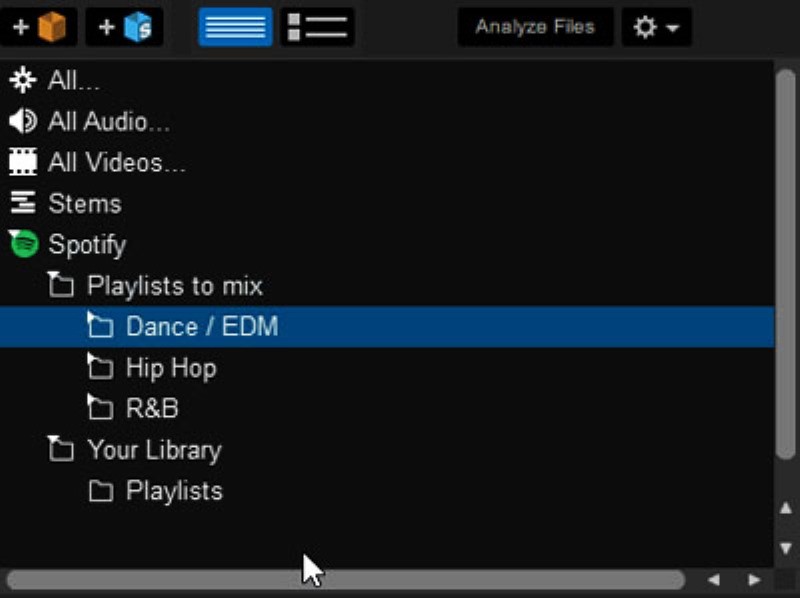This screenshot has height=598, width=800.
Task: Click the scroll up arrow
Action: [x=786, y=508]
